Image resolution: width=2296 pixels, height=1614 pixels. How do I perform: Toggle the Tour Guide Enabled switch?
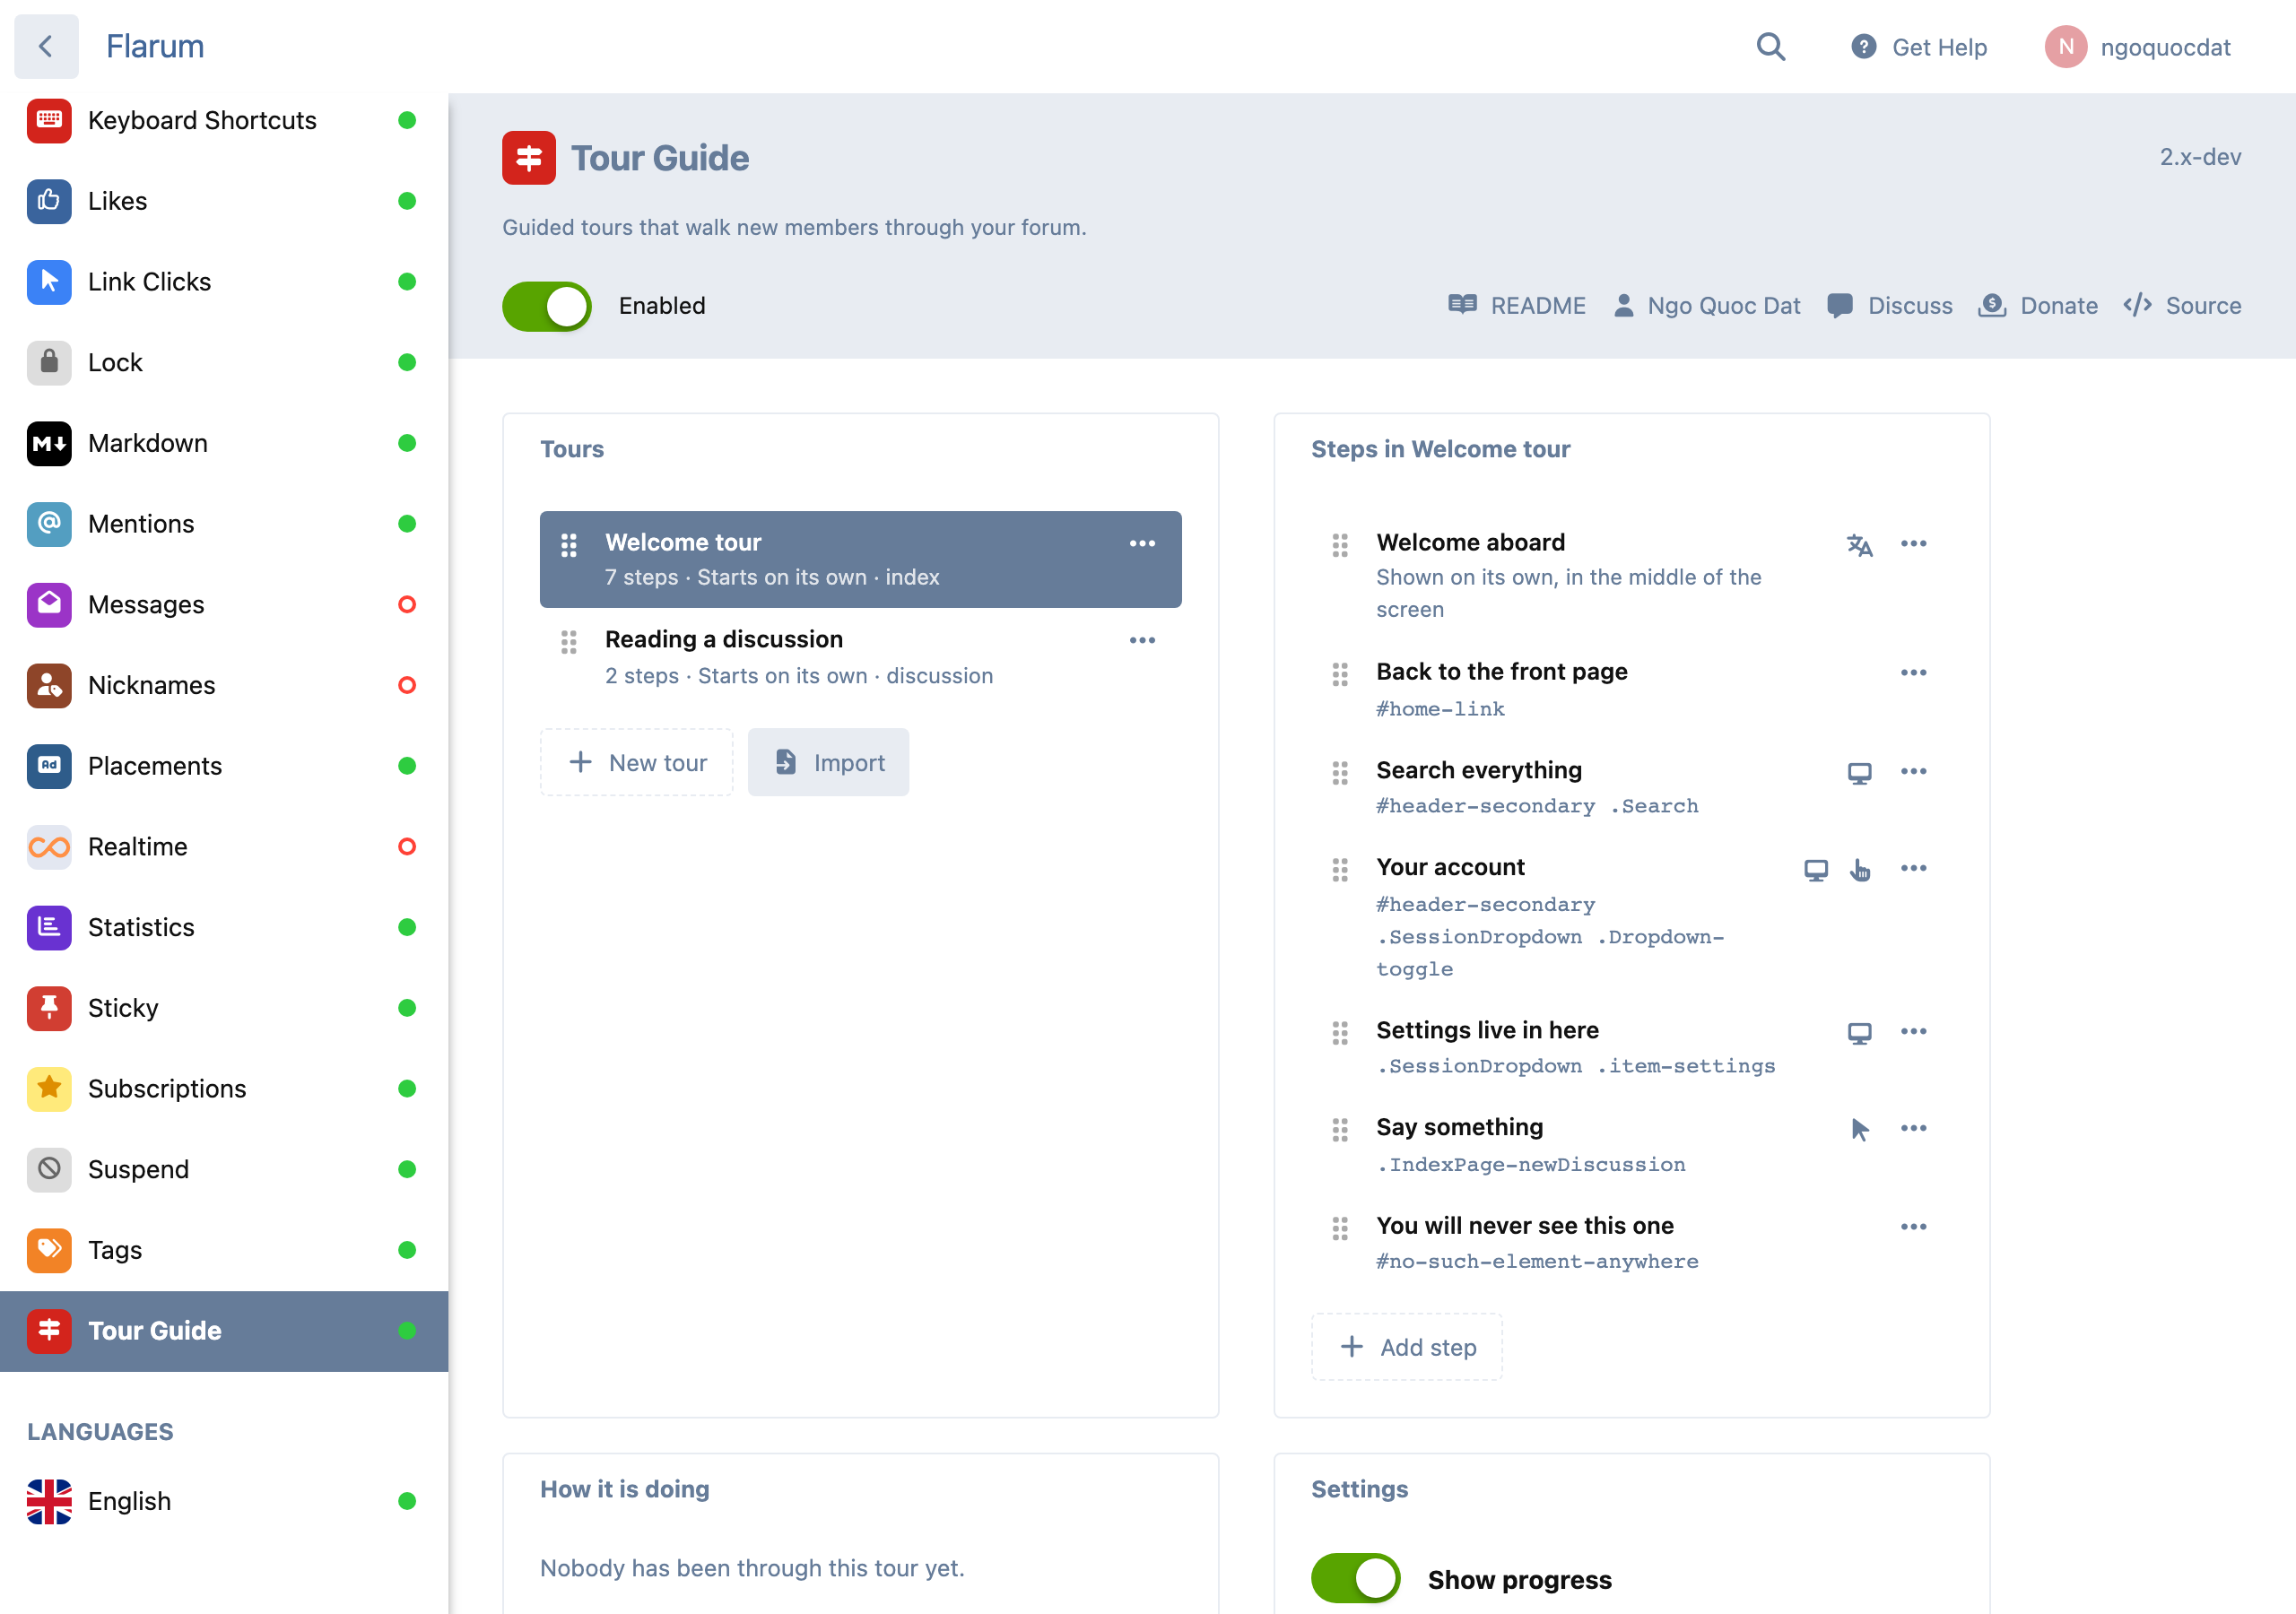(547, 306)
